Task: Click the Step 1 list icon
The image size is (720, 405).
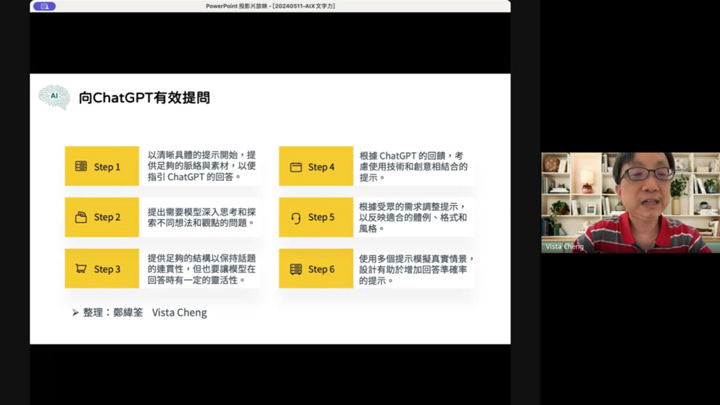Action: click(x=81, y=166)
